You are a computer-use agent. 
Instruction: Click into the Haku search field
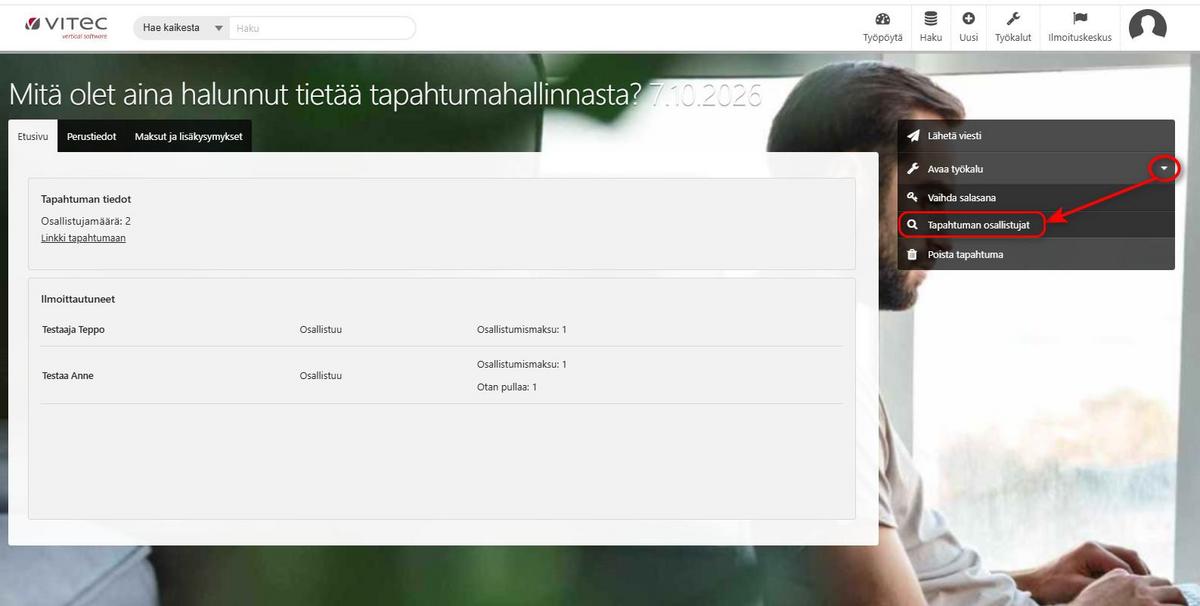click(x=322, y=28)
